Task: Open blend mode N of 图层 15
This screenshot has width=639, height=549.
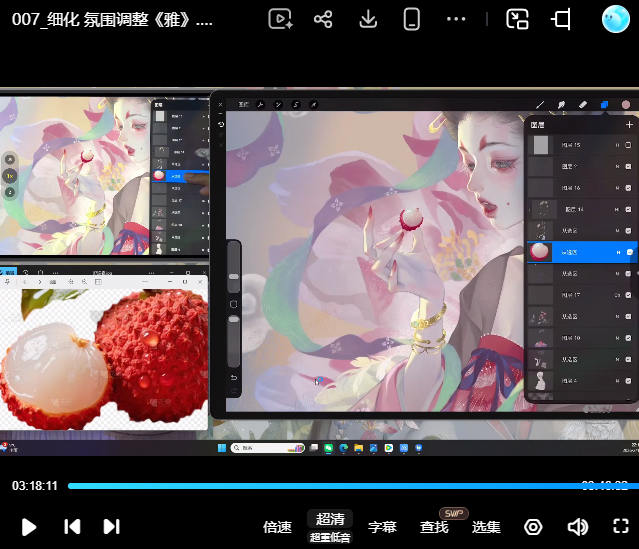Action: coord(617,145)
